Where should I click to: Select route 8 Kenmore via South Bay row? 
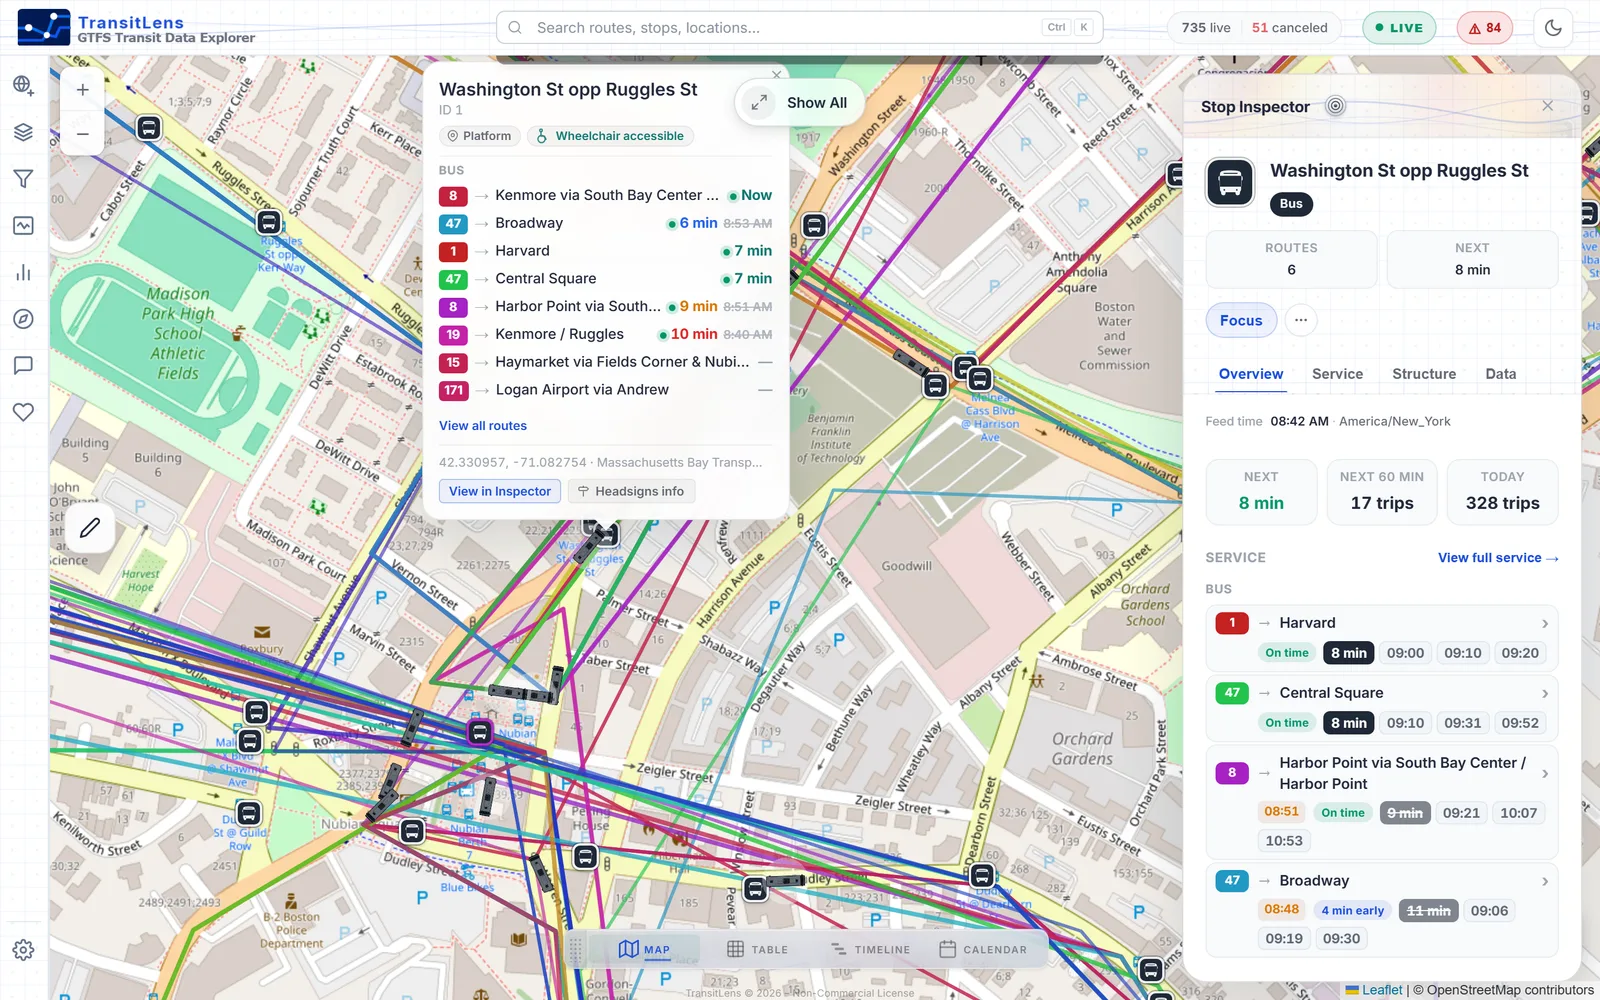coord(606,196)
